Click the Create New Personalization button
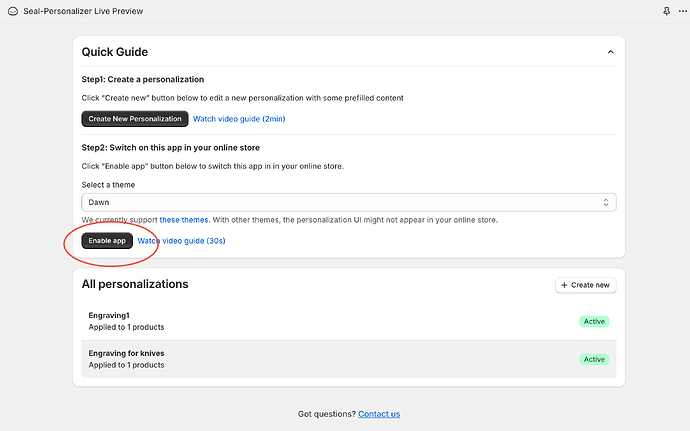690x431 pixels. tap(135, 119)
